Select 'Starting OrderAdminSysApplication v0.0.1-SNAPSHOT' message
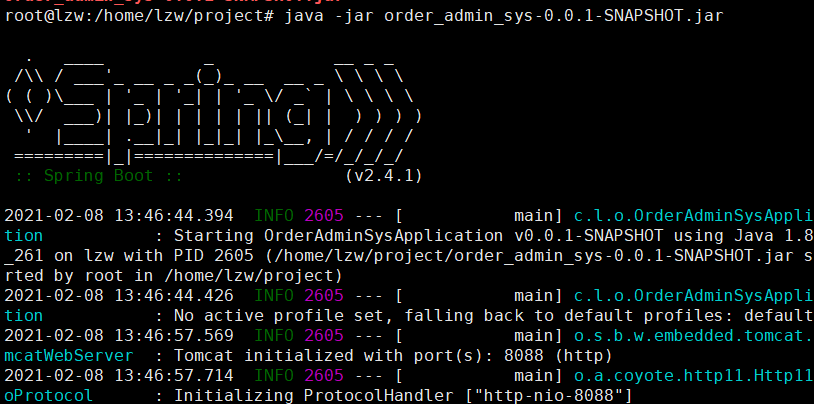814x404 pixels. pyautogui.click(x=418, y=236)
